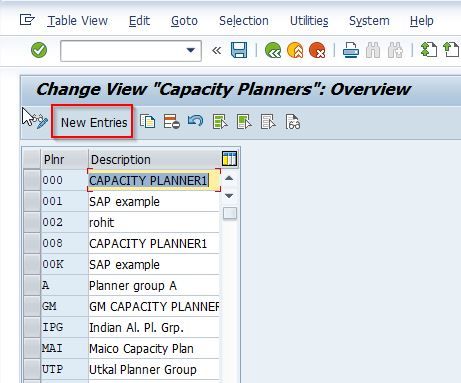
Task: Click the scroll up arrow of table
Action: pyautogui.click(x=229, y=178)
